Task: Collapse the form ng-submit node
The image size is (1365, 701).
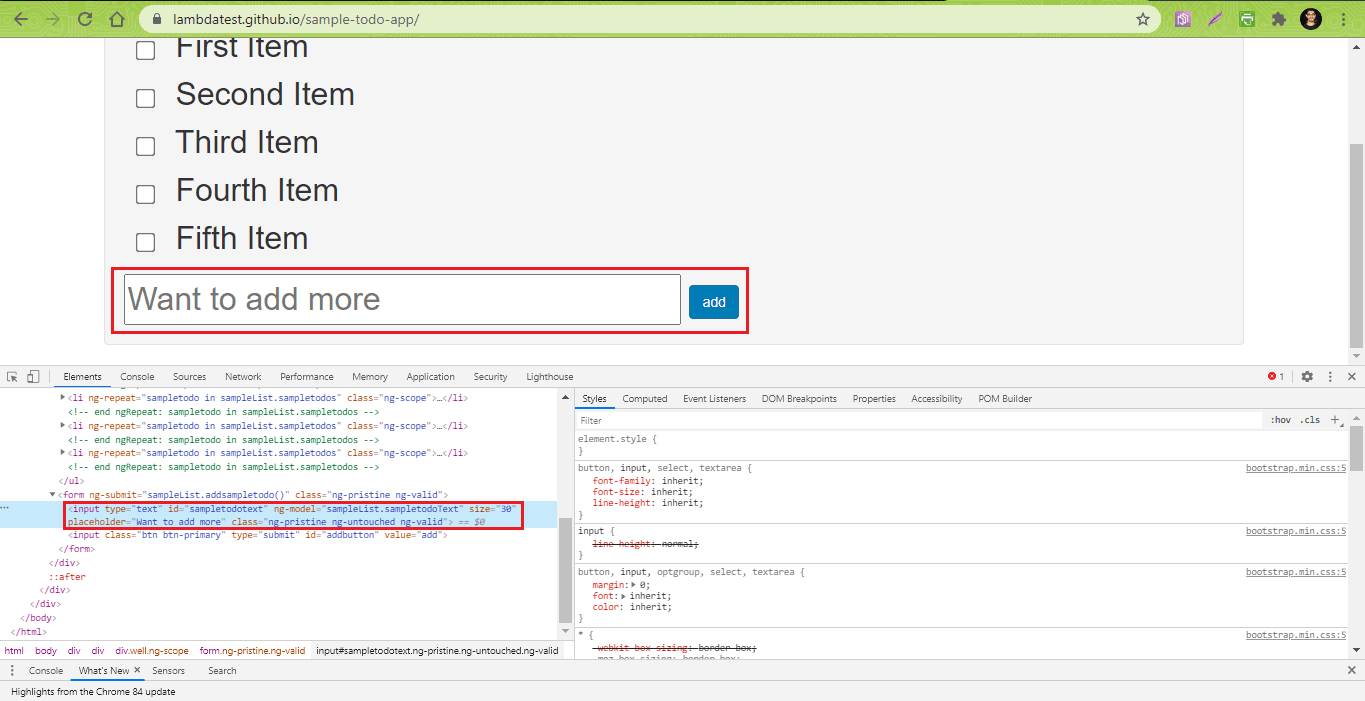Action: (x=53, y=495)
